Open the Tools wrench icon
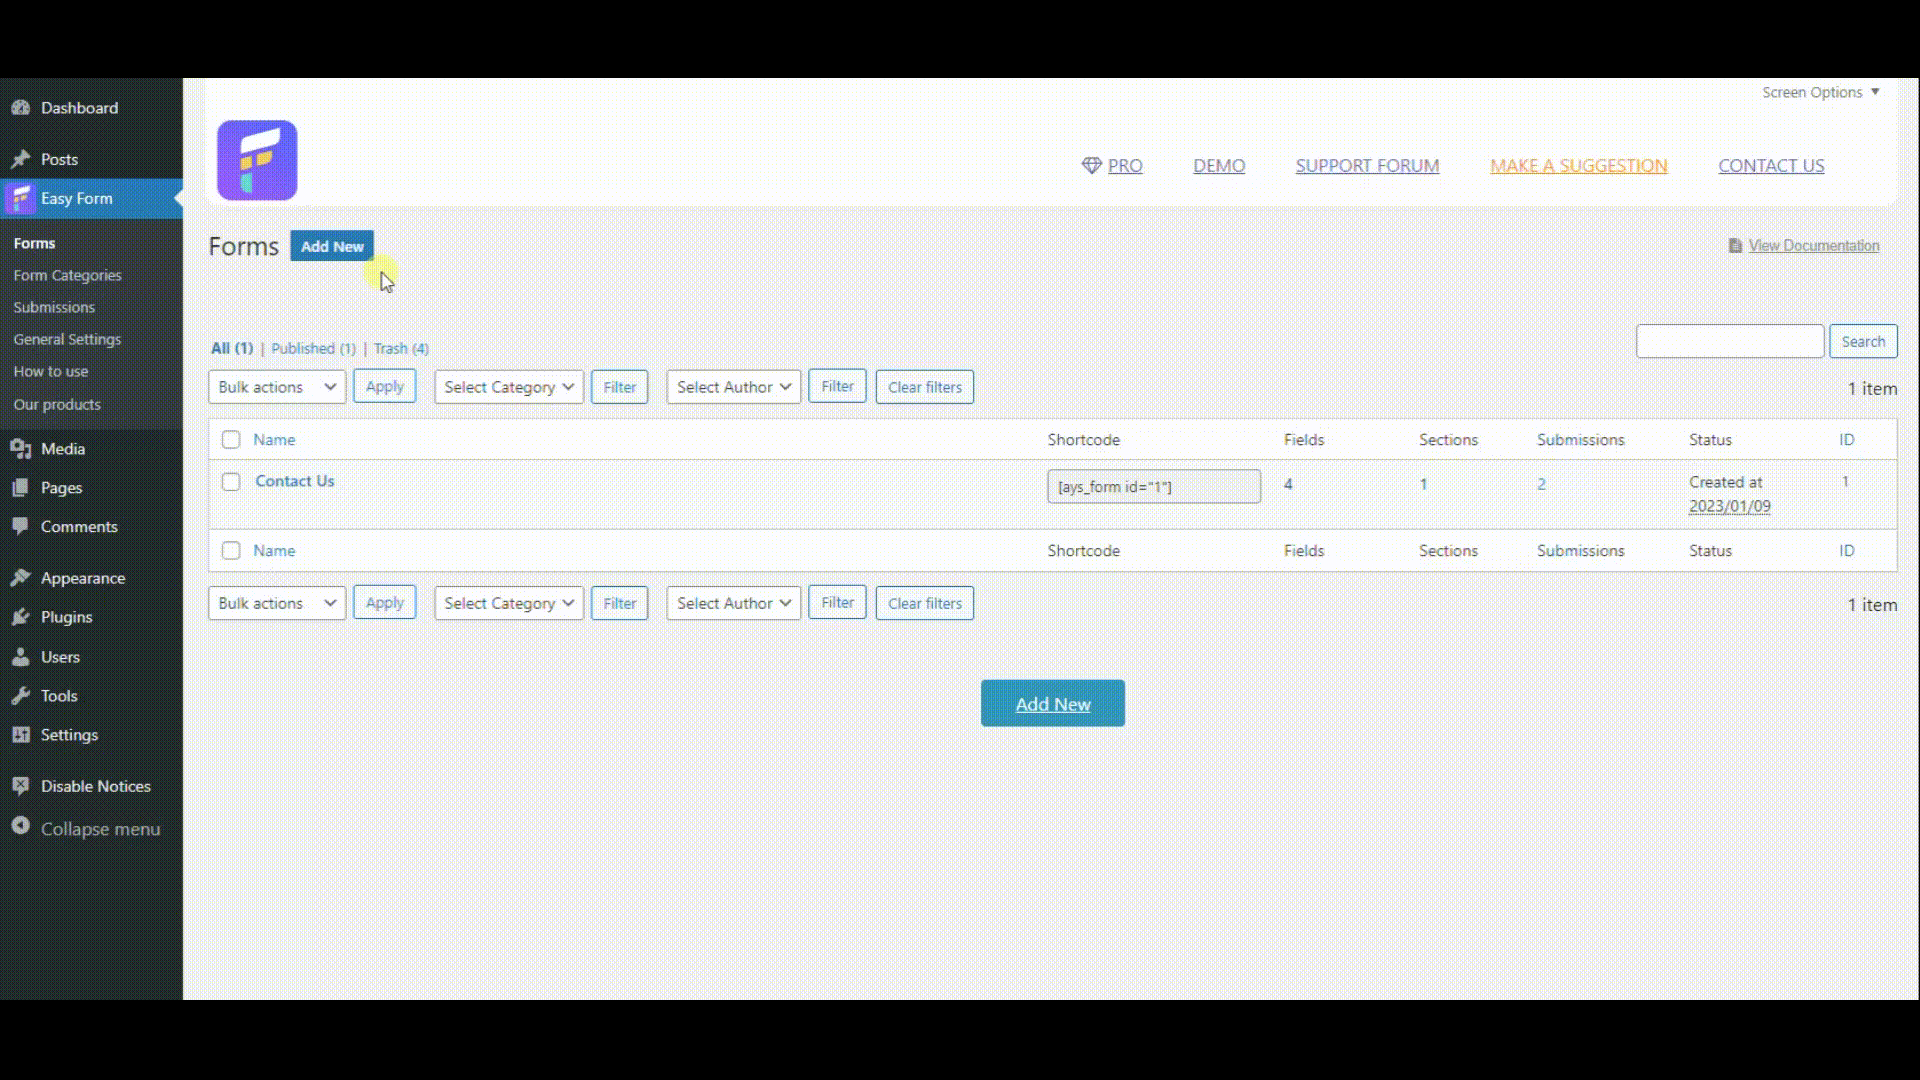The width and height of the screenshot is (1920, 1080). pos(20,695)
